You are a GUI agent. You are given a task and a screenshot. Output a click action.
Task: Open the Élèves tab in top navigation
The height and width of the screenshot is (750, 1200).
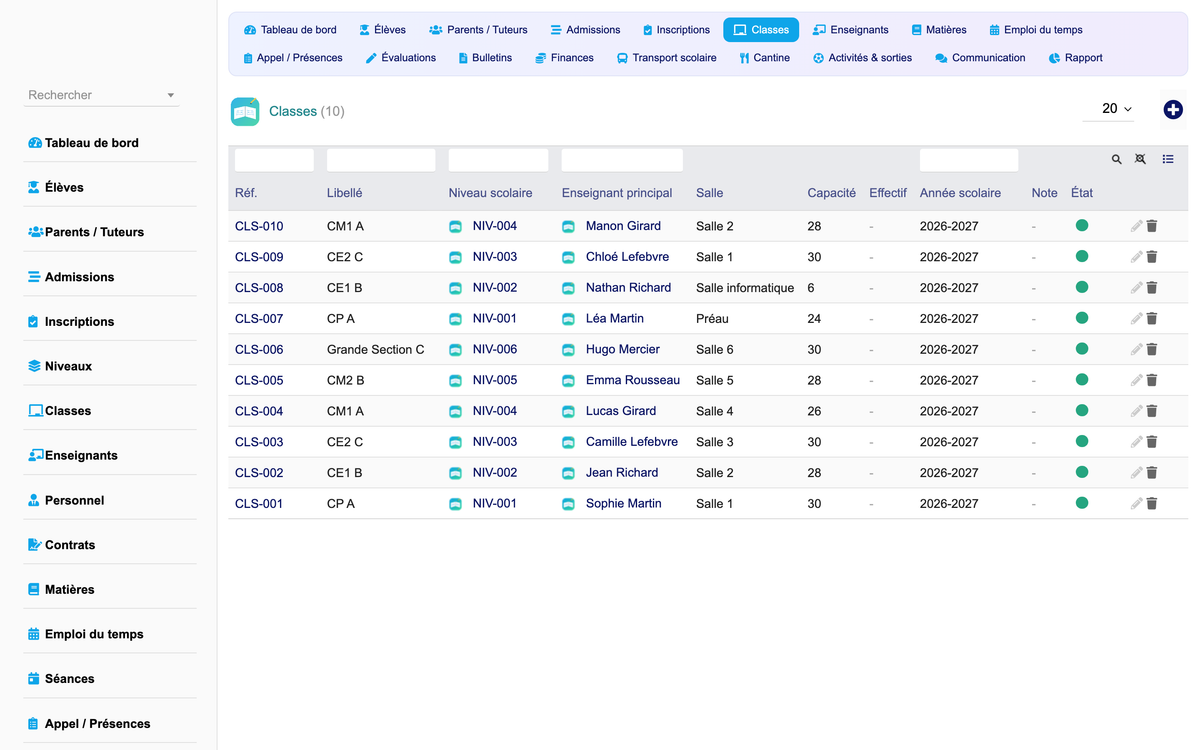pyautogui.click(x=382, y=30)
